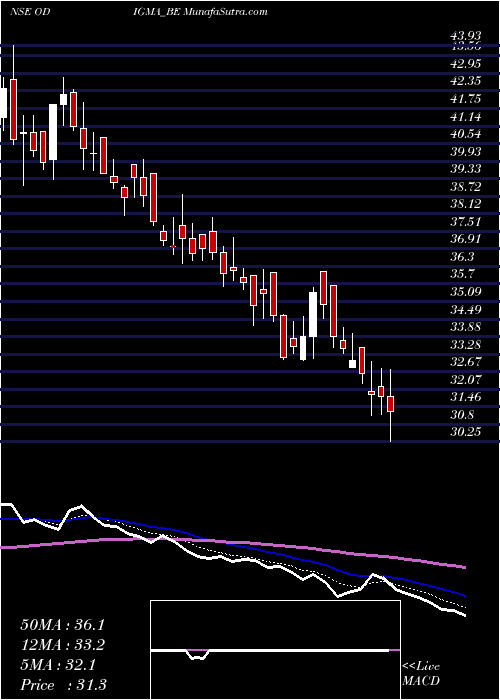Click the MACD histogram inset panel

pyautogui.click(x=275, y=650)
